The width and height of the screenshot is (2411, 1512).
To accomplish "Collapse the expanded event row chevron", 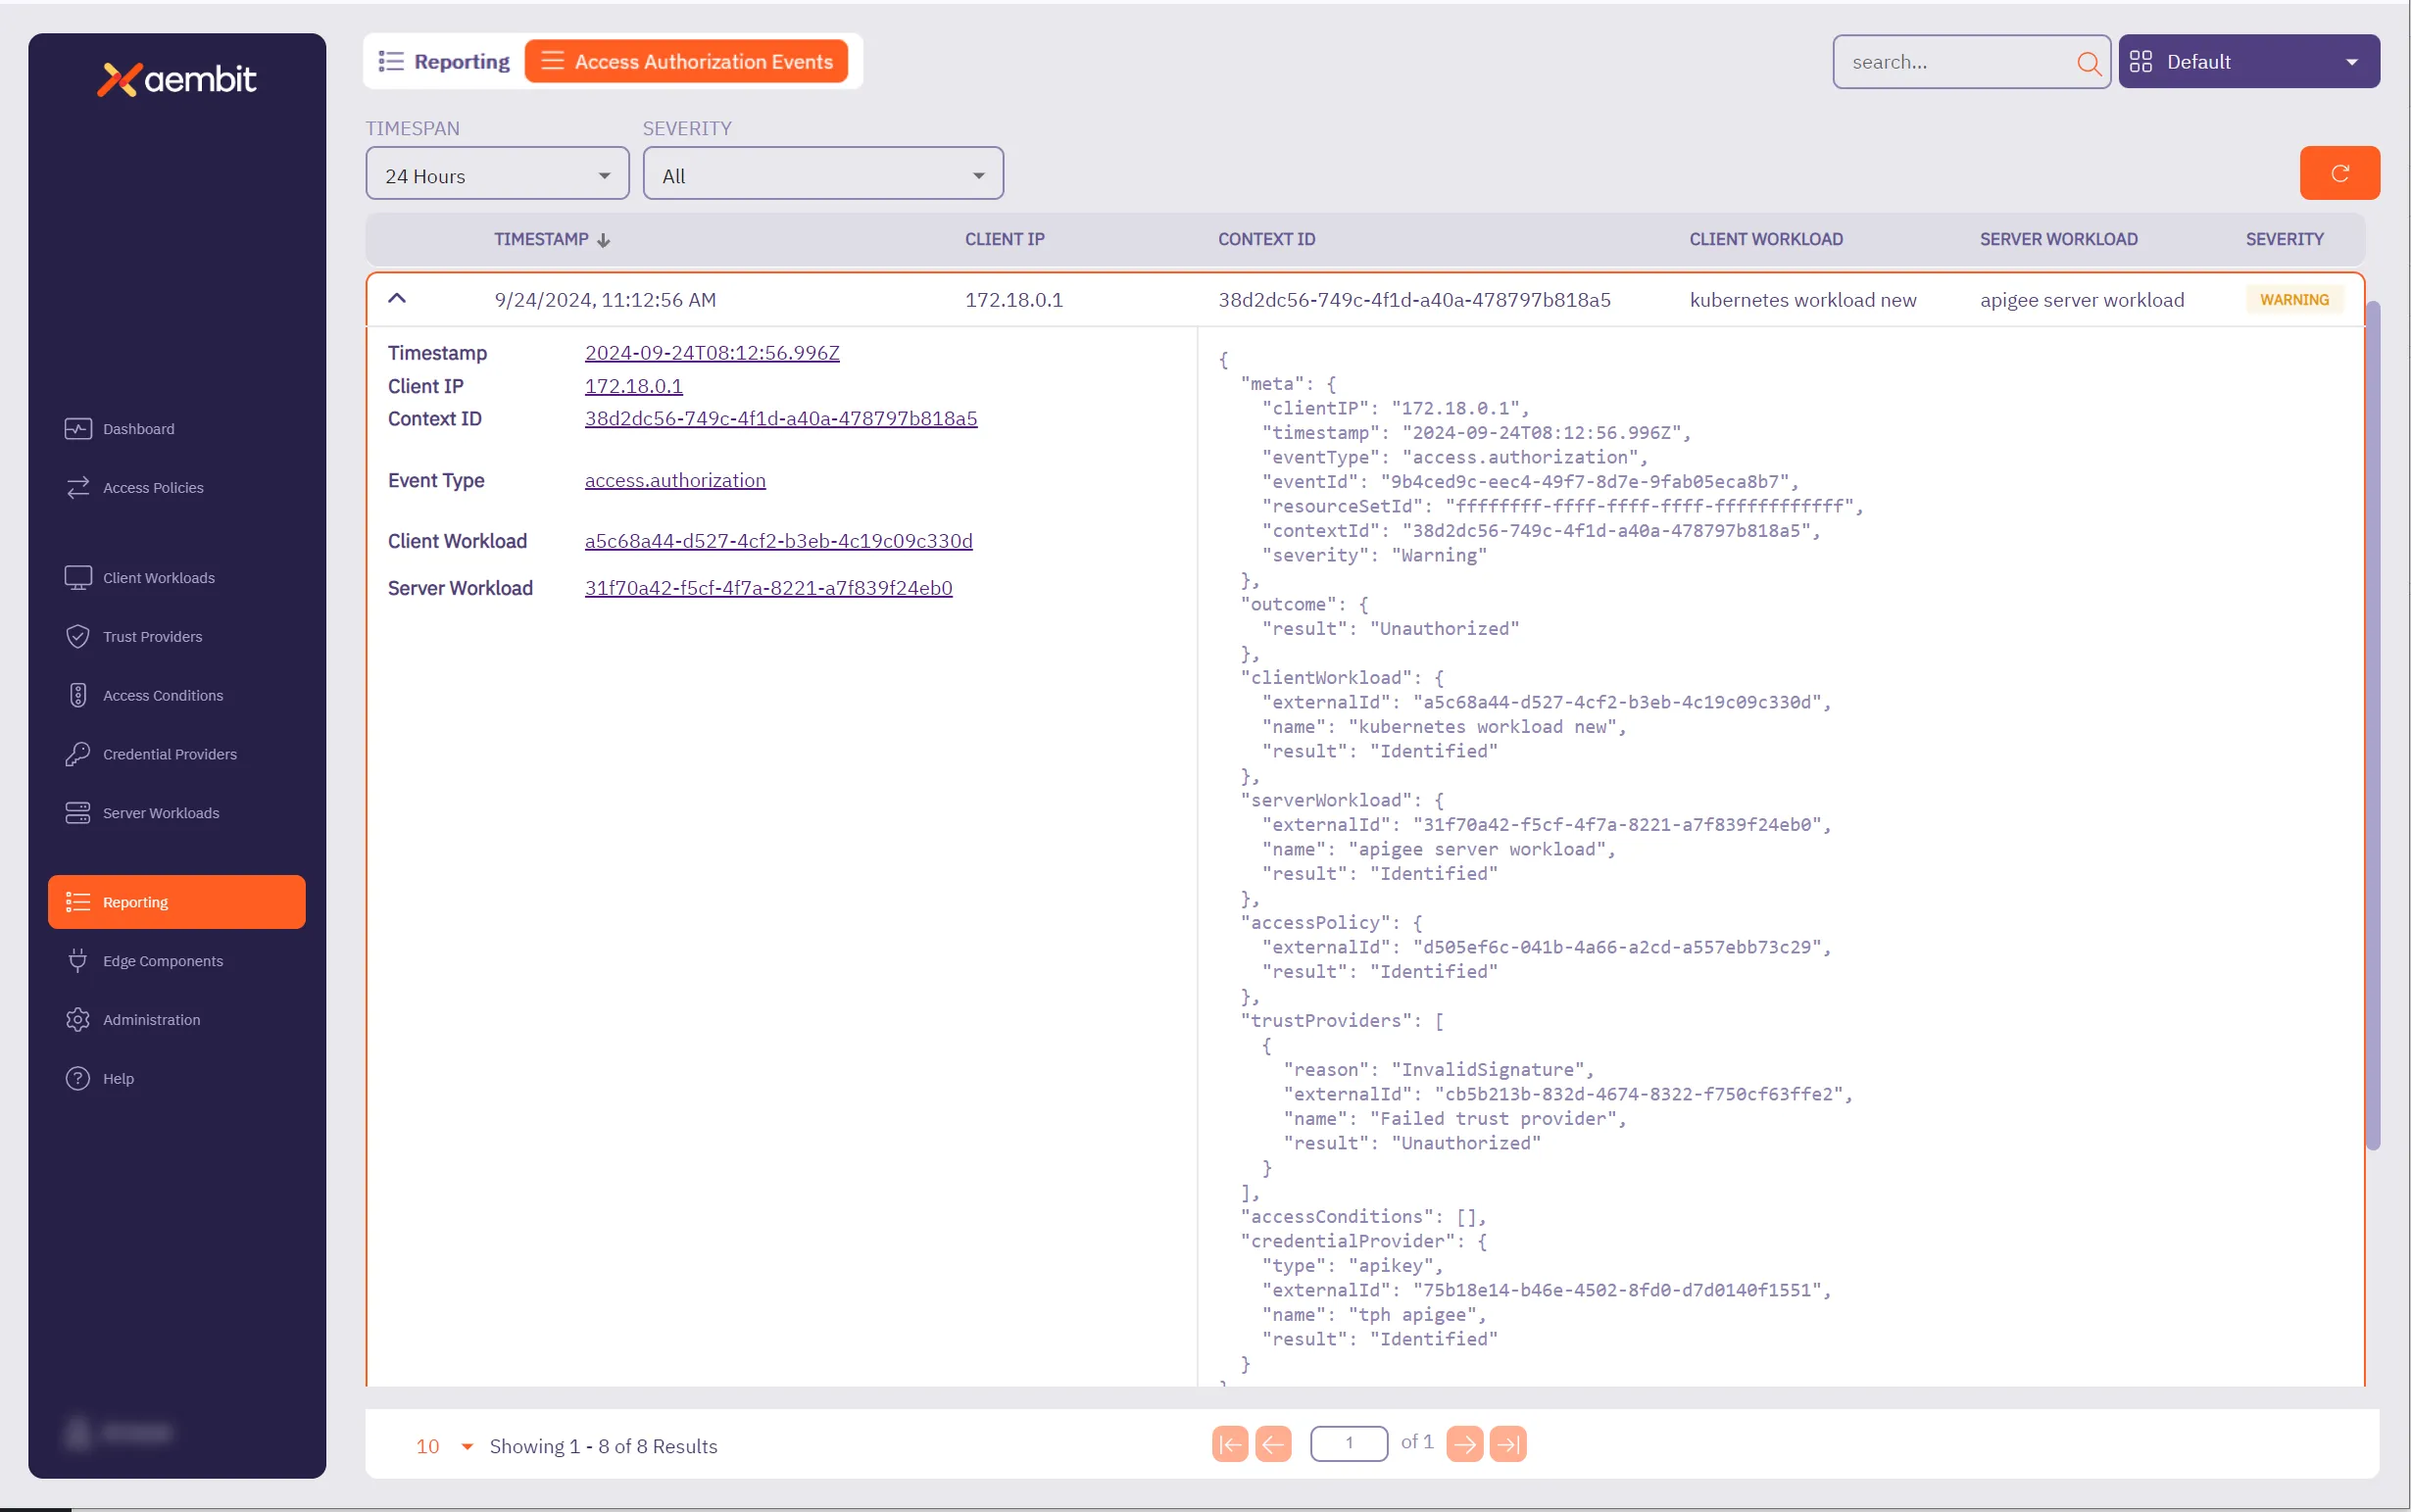I will (397, 299).
